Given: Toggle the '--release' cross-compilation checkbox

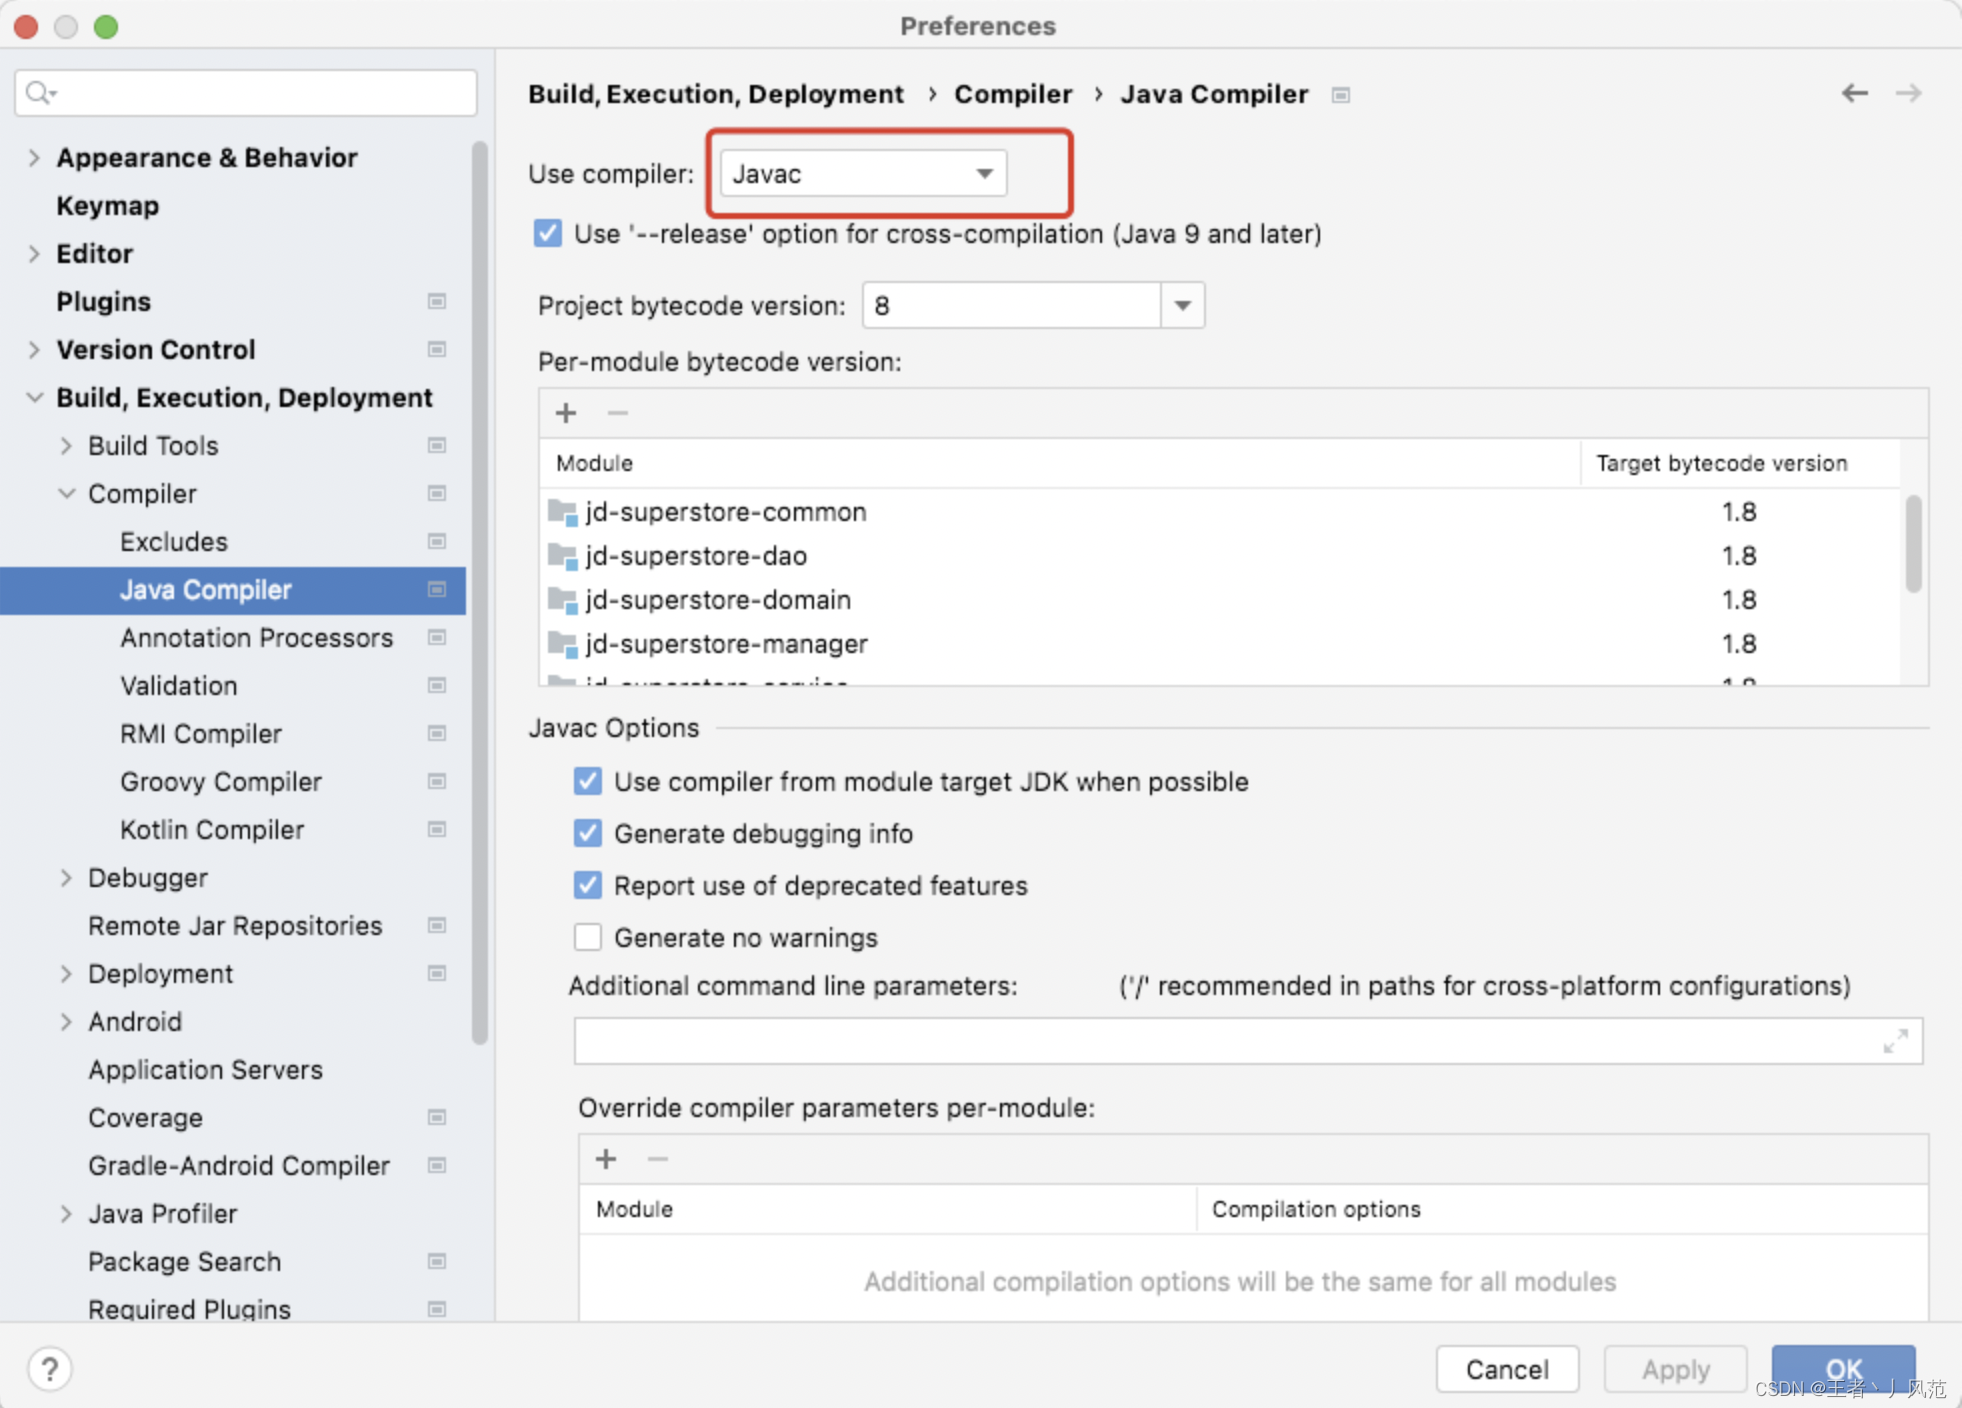Looking at the screenshot, I should (548, 233).
